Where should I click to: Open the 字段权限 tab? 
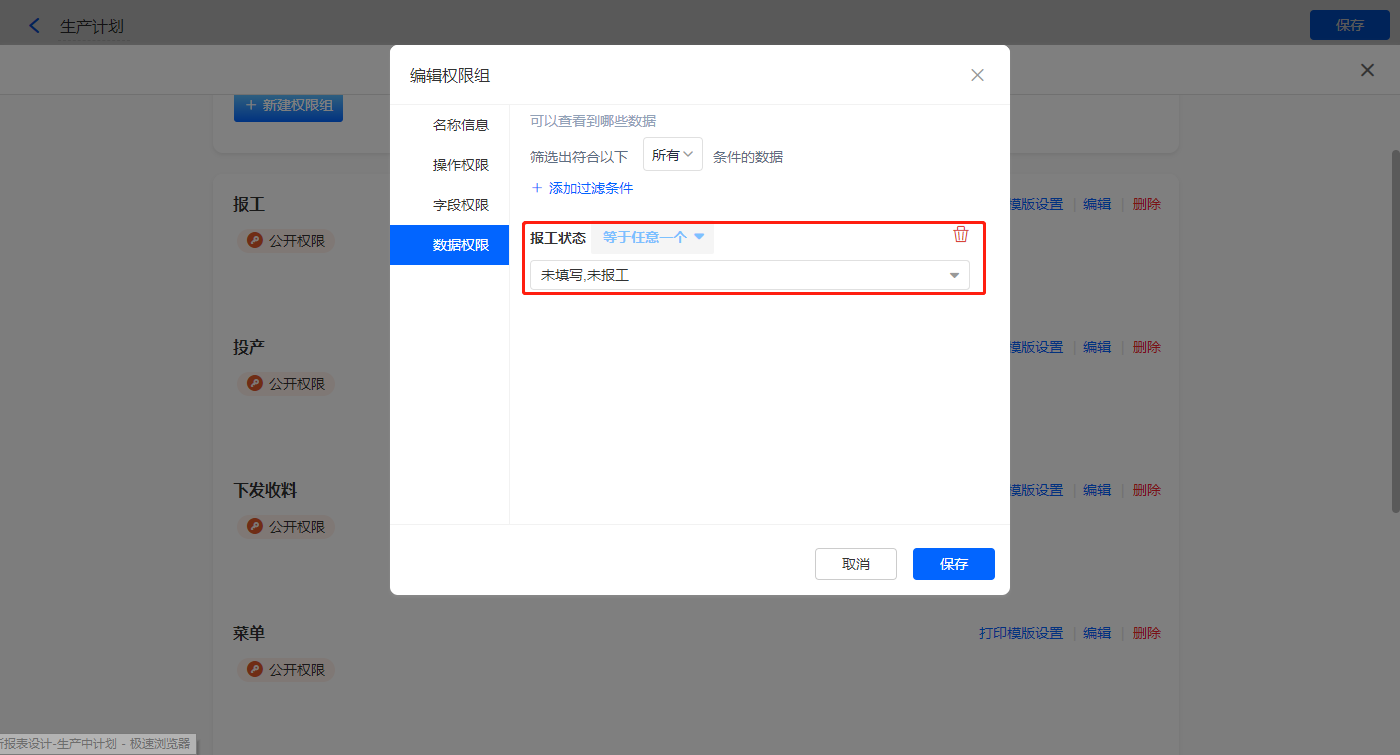[460, 205]
